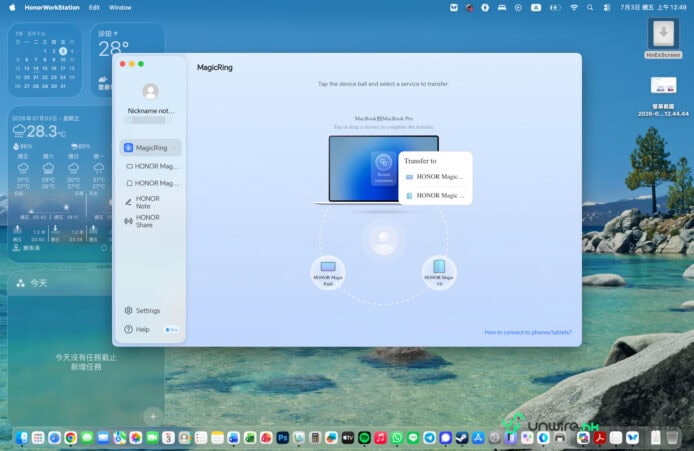Image resolution: width=694 pixels, height=451 pixels.
Task: Open Trash in the Dock
Action: coord(672,438)
